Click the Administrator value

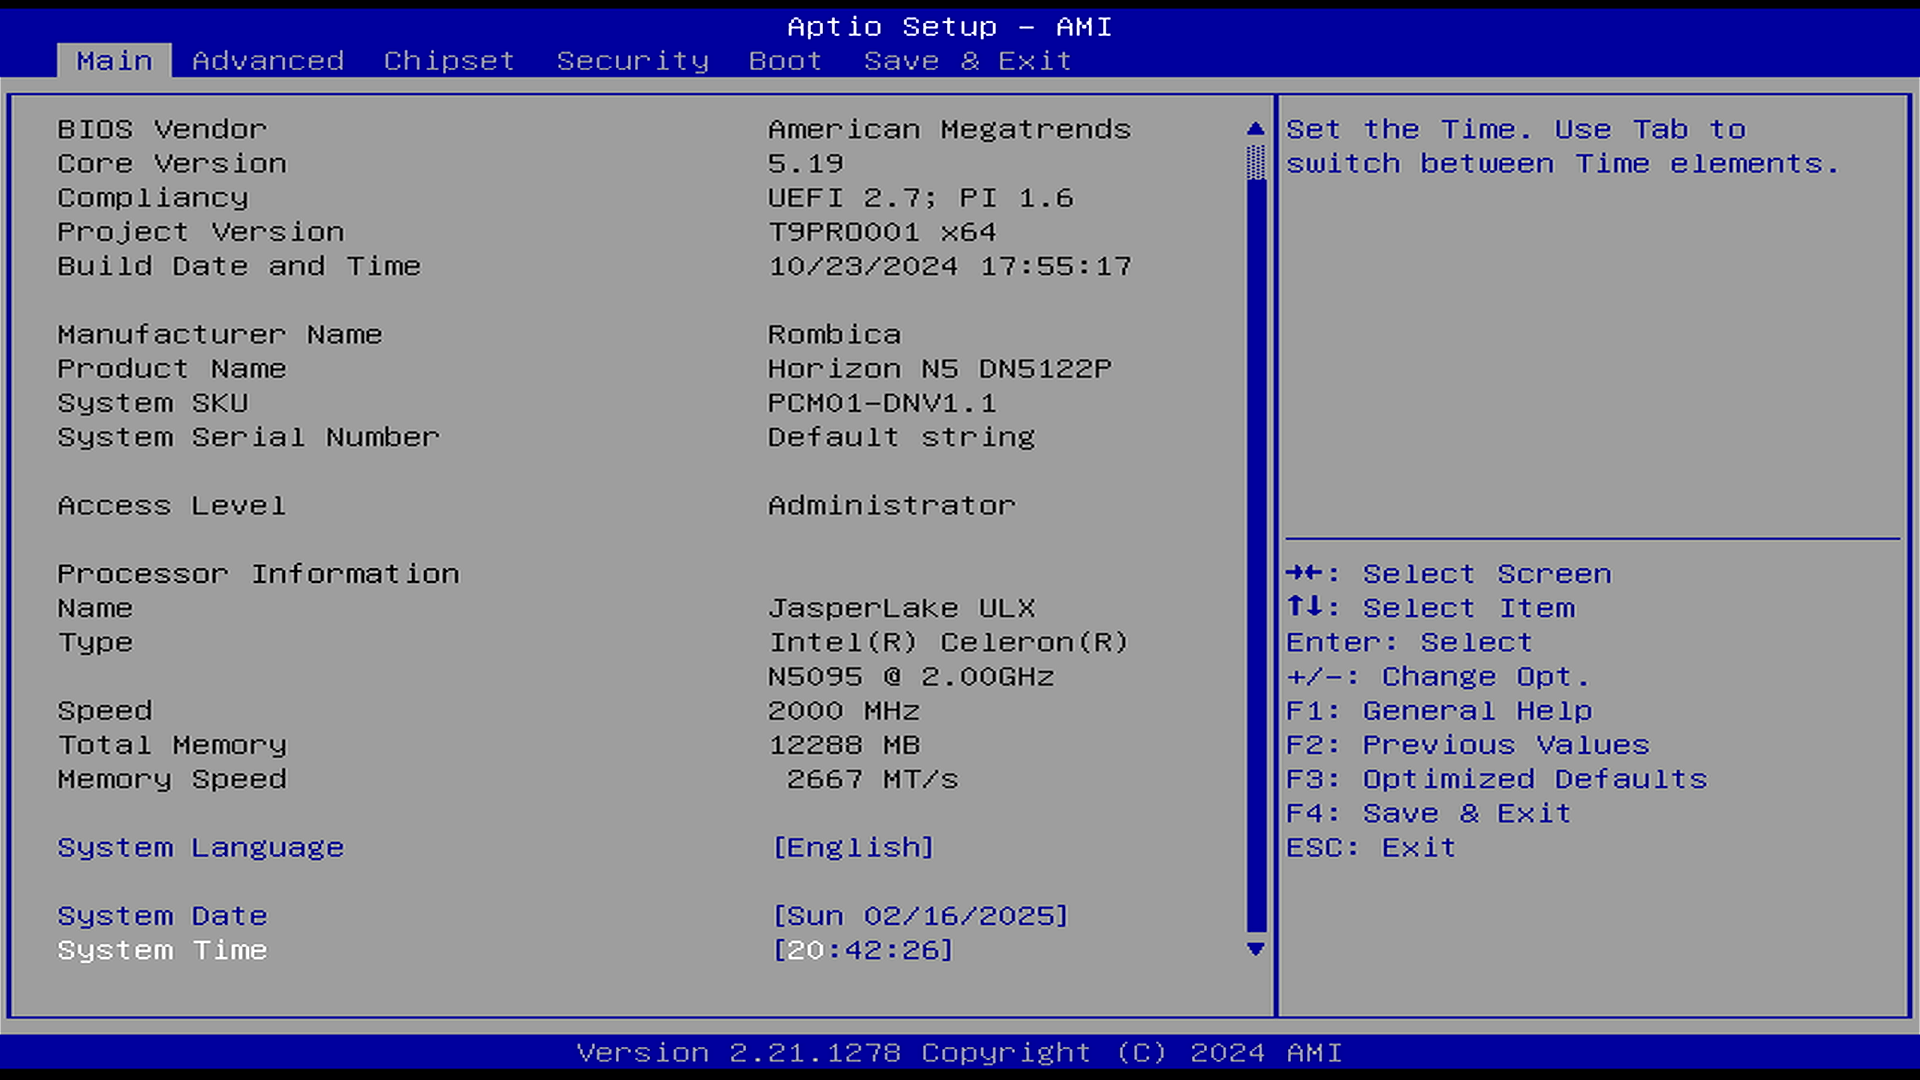(891, 506)
